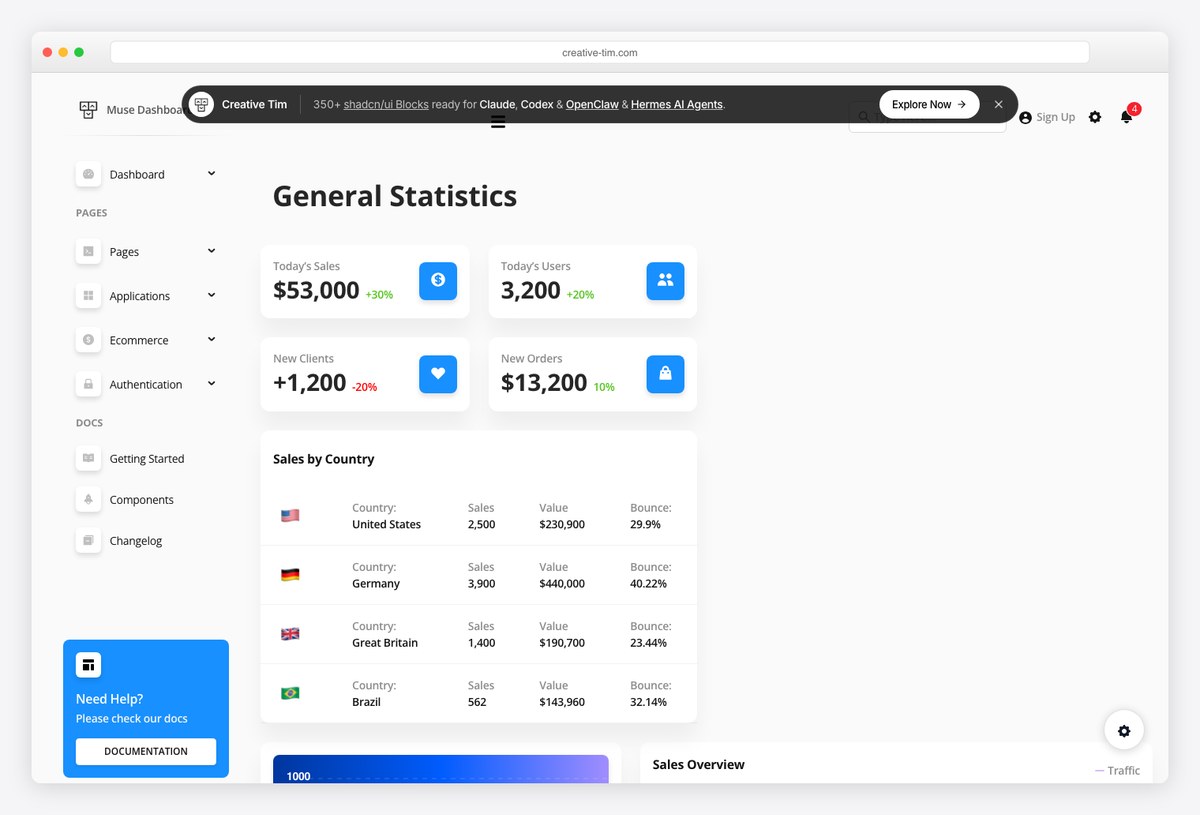The height and width of the screenshot is (815, 1200).
Task: Click the user icon next to Sign Up
Action: pos(1025,118)
